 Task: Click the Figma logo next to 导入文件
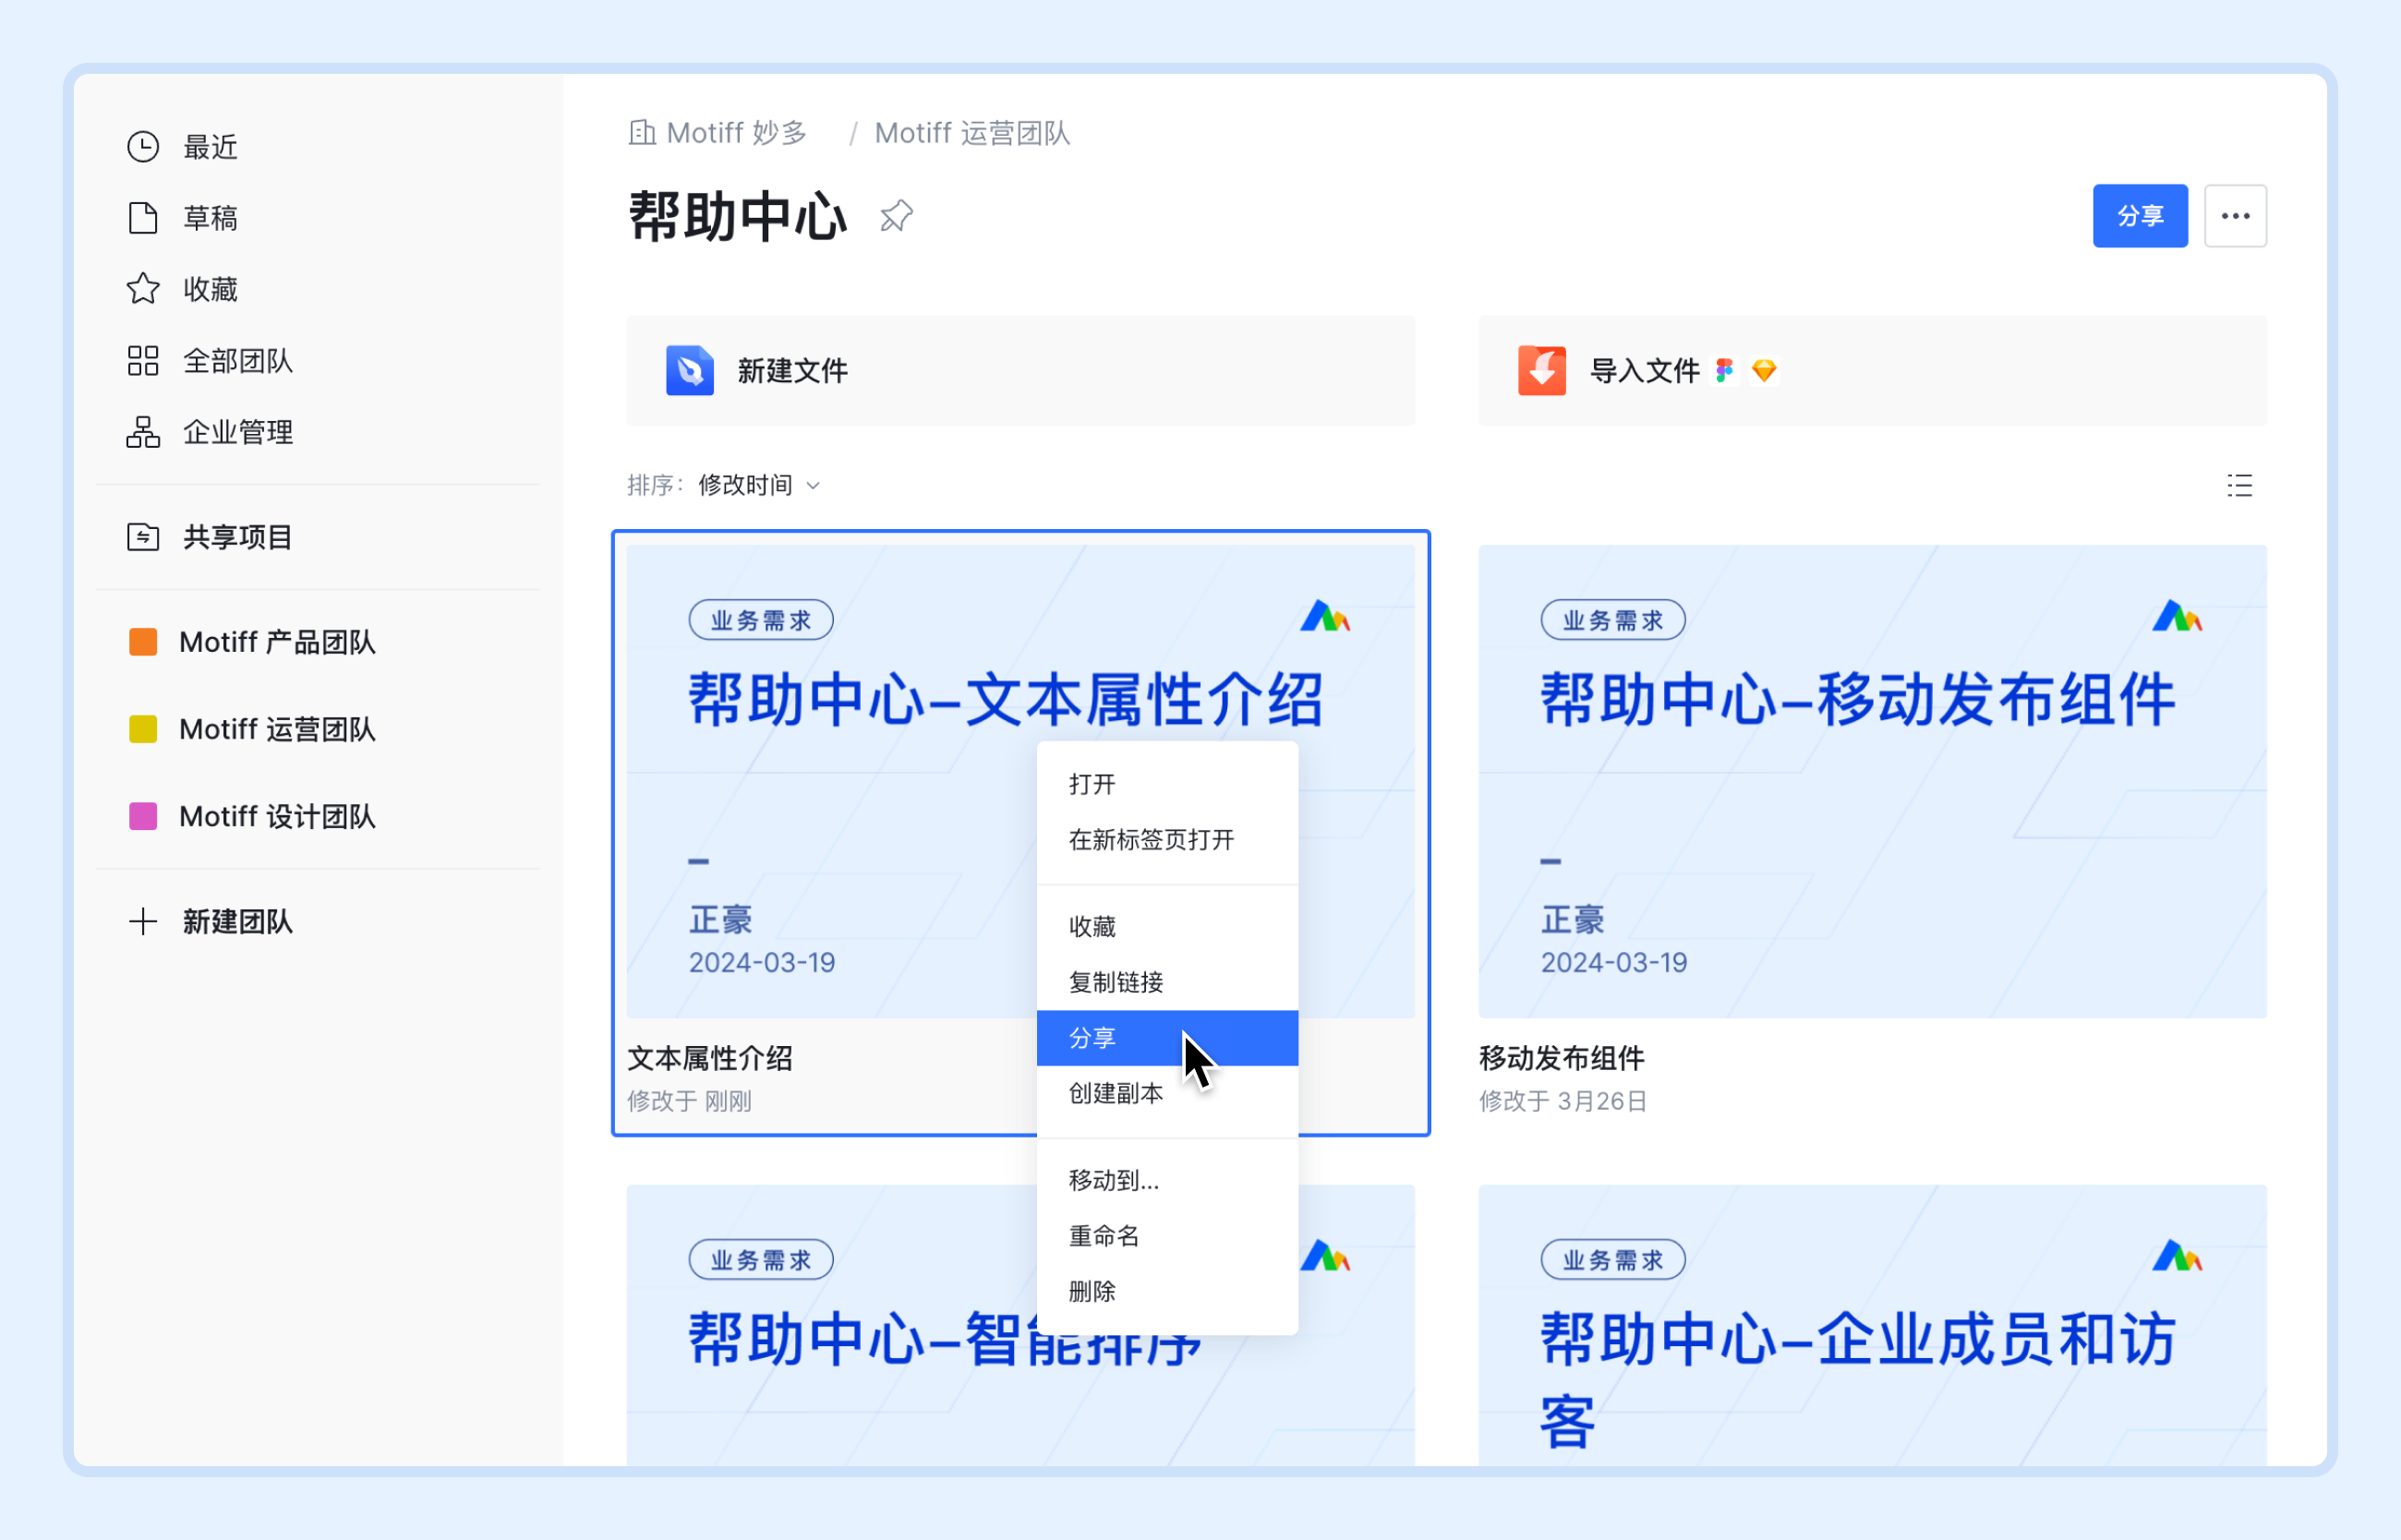tap(1725, 371)
